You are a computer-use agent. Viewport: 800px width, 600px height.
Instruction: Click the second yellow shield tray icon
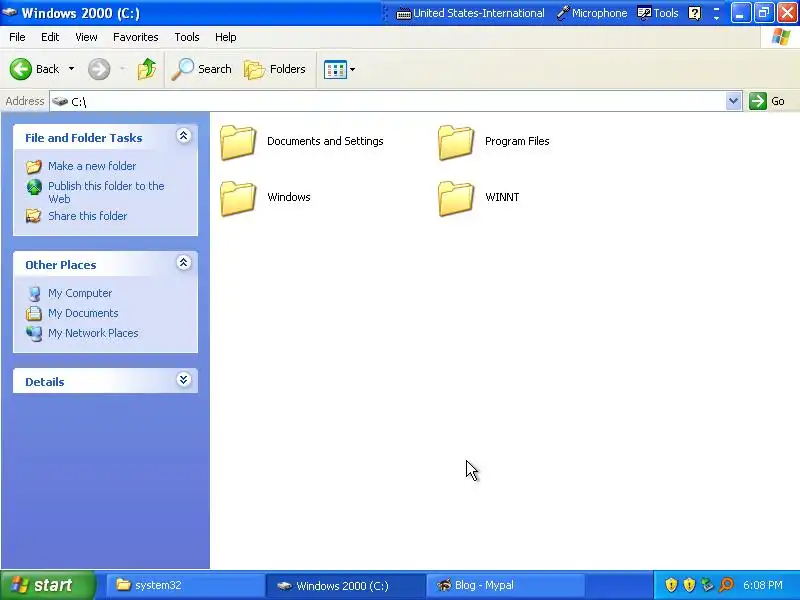click(689, 585)
